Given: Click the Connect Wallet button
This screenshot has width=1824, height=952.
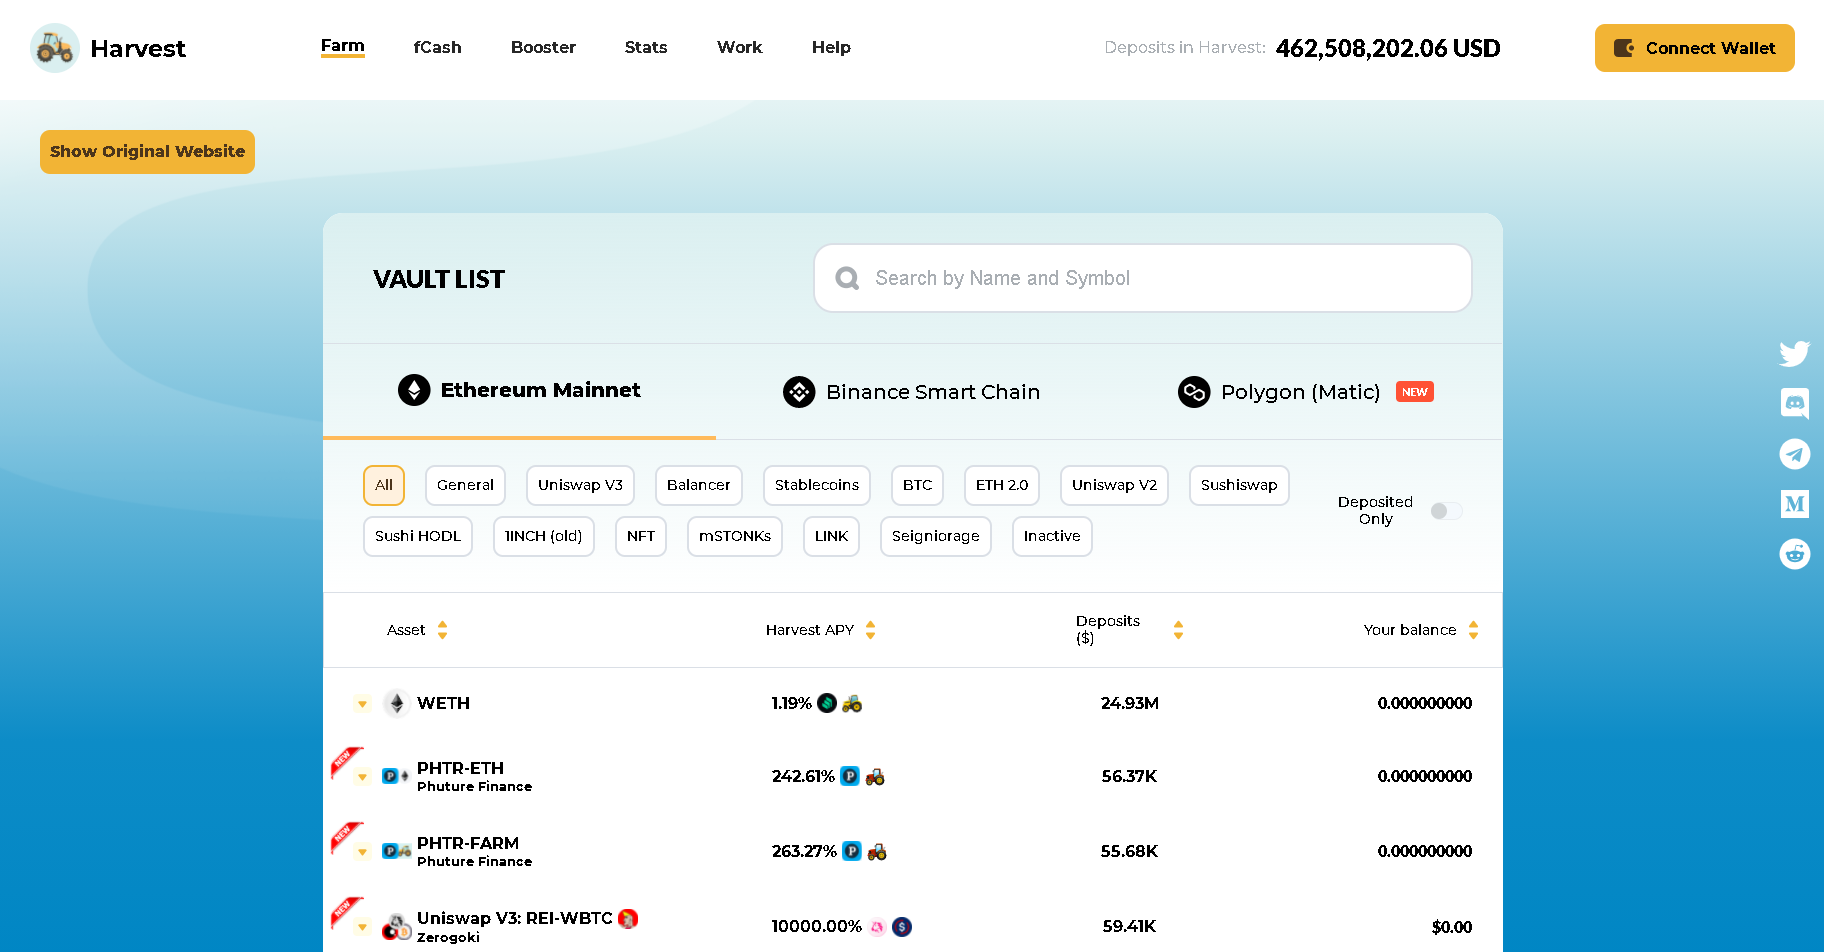Looking at the screenshot, I should (x=1695, y=48).
